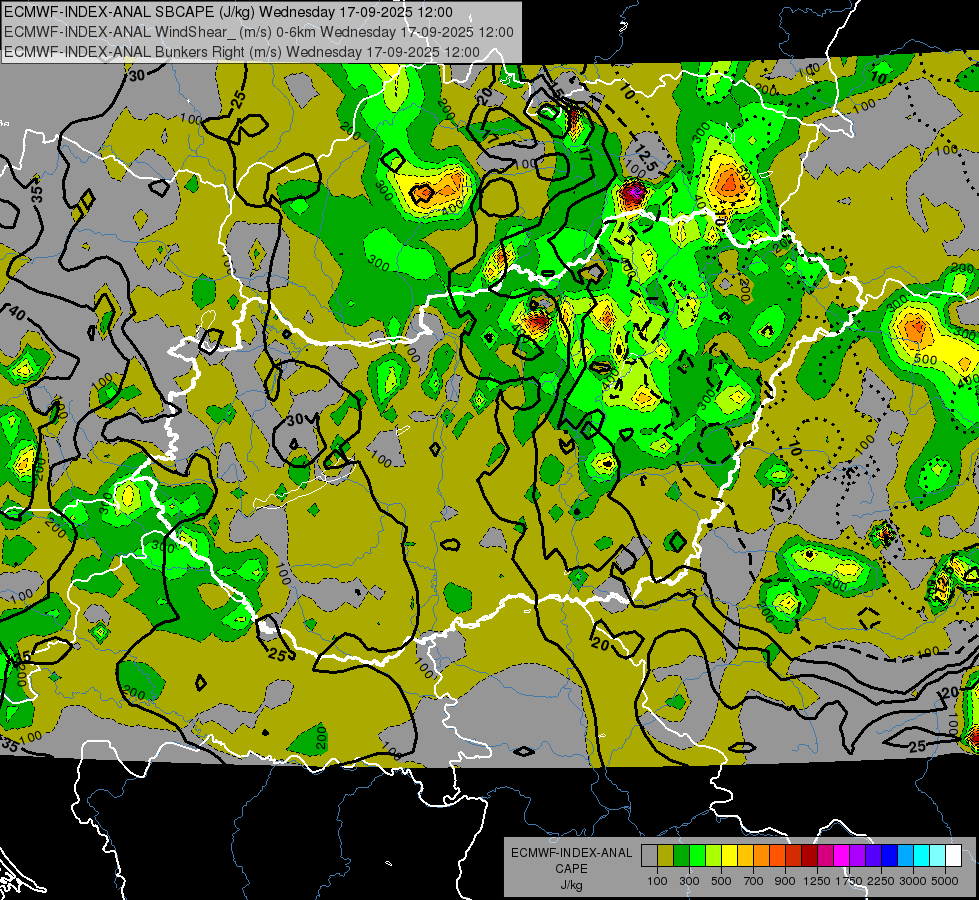Click the CAPE label in the legend
Viewport: 979px width, 900px height.
pos(571,869)
